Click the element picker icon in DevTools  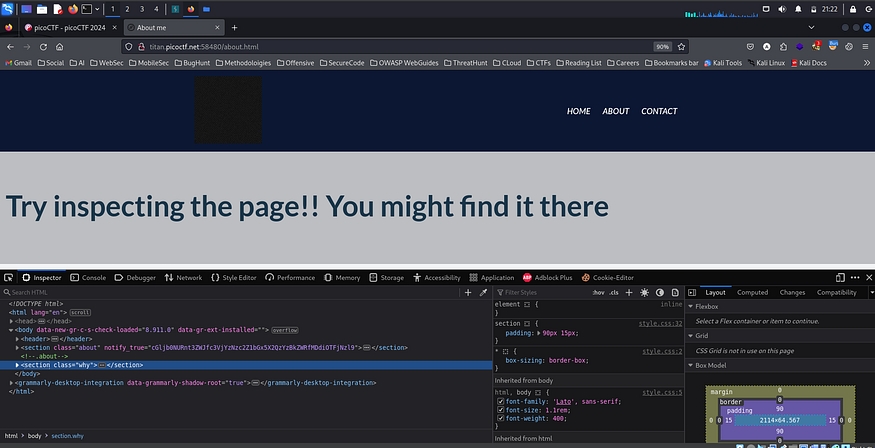(x=10, y=277)
